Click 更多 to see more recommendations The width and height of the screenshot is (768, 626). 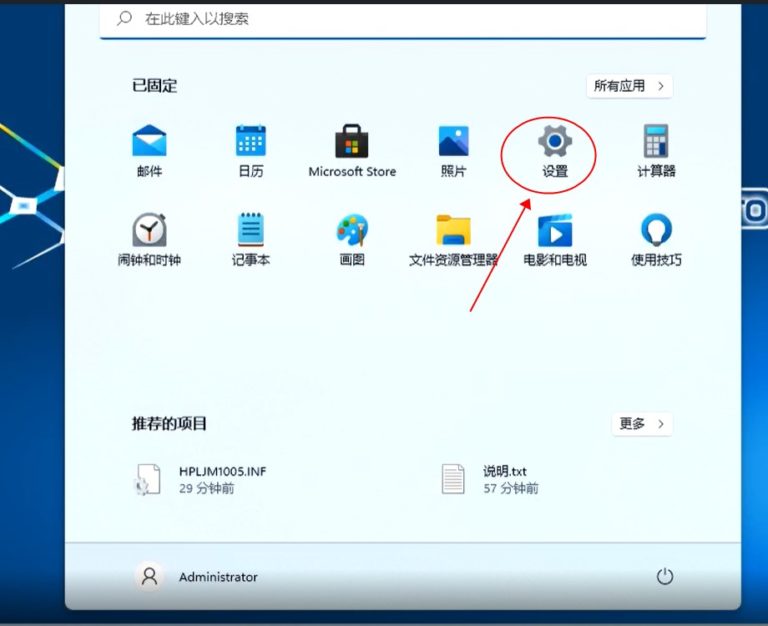pos(642,424)
